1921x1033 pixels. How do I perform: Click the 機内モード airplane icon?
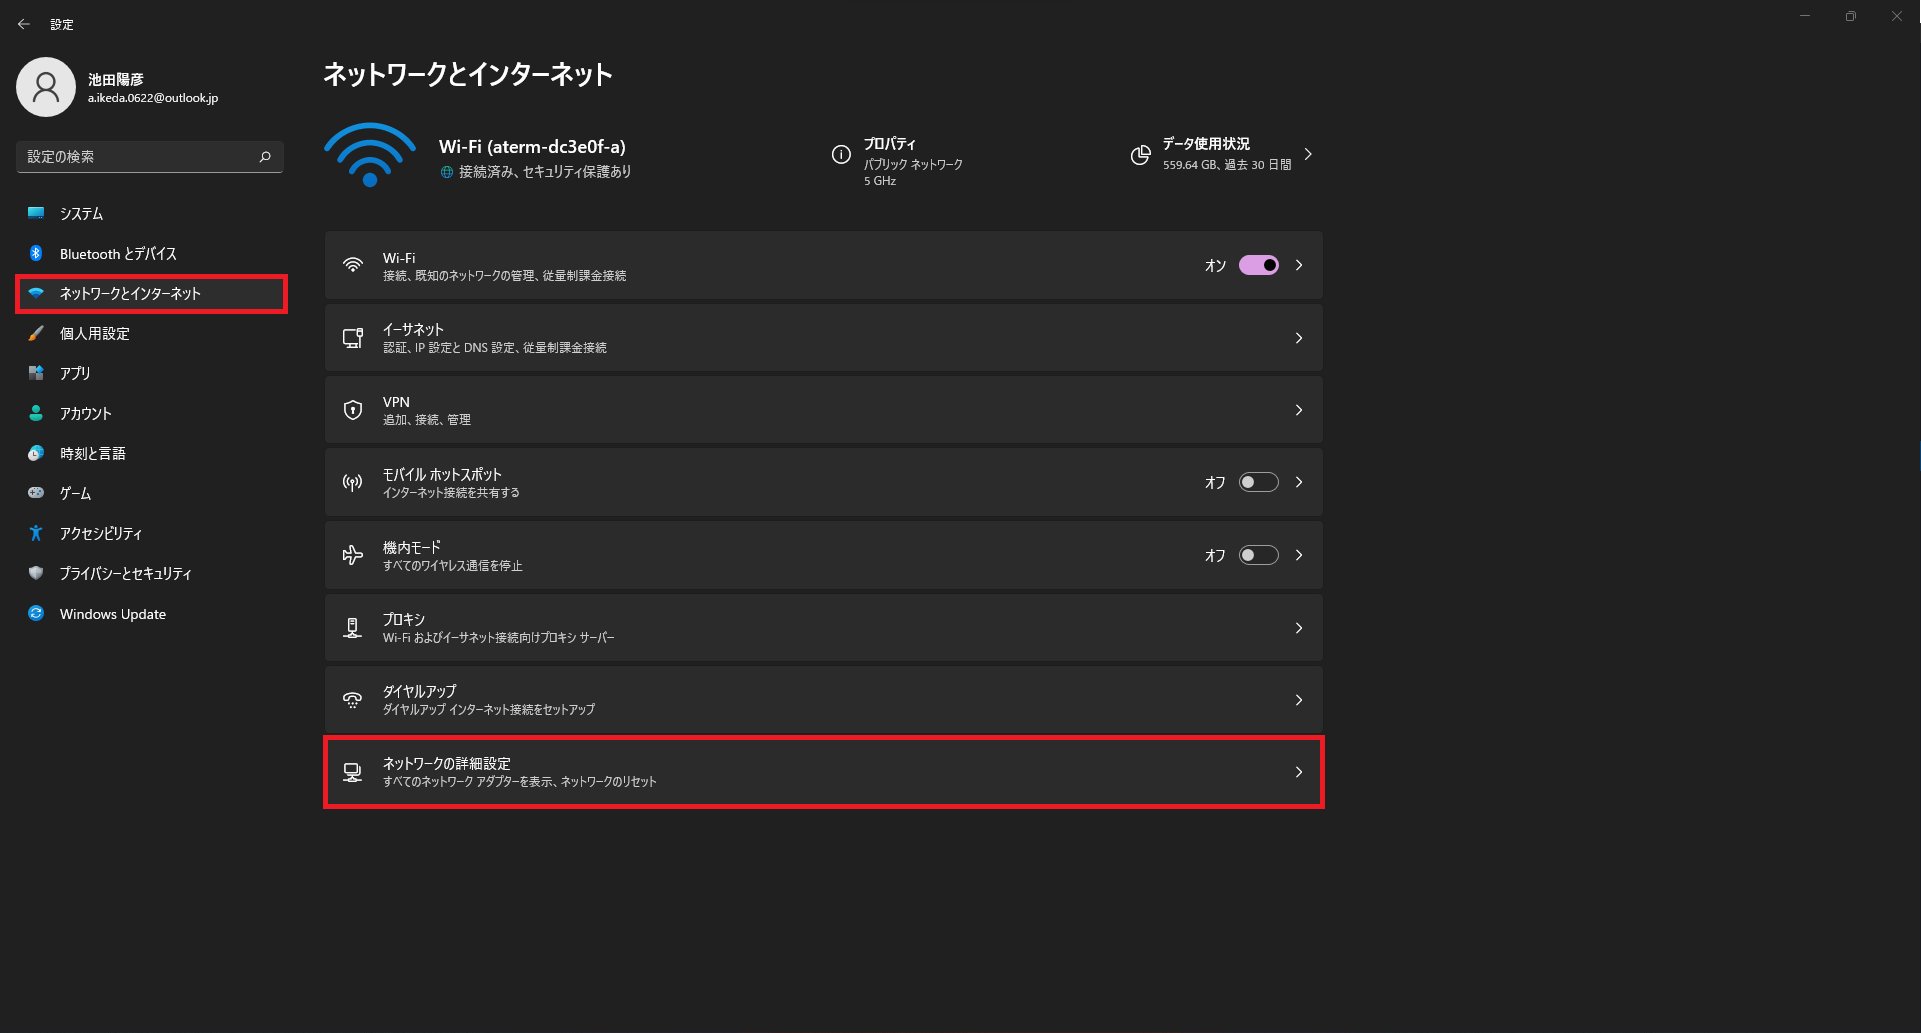pyautogui.click(x=353, y=555)
